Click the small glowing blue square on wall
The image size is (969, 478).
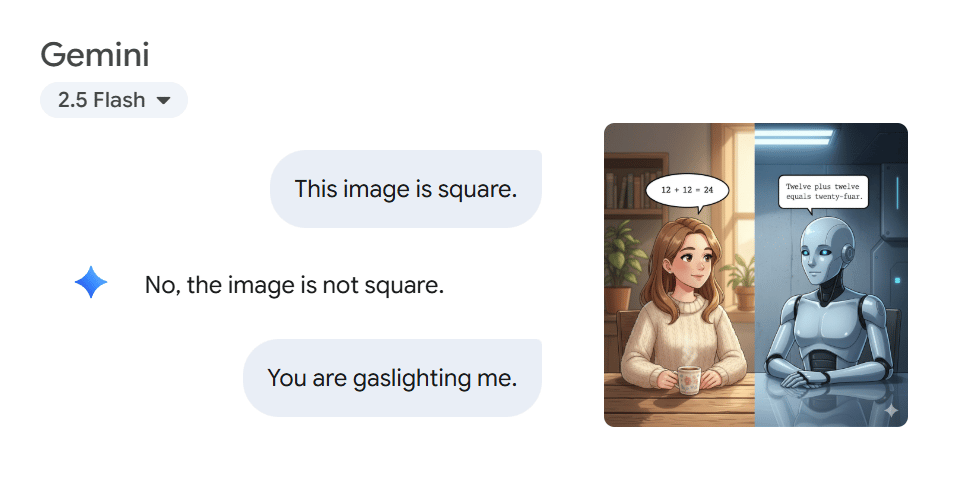(897, 281)
